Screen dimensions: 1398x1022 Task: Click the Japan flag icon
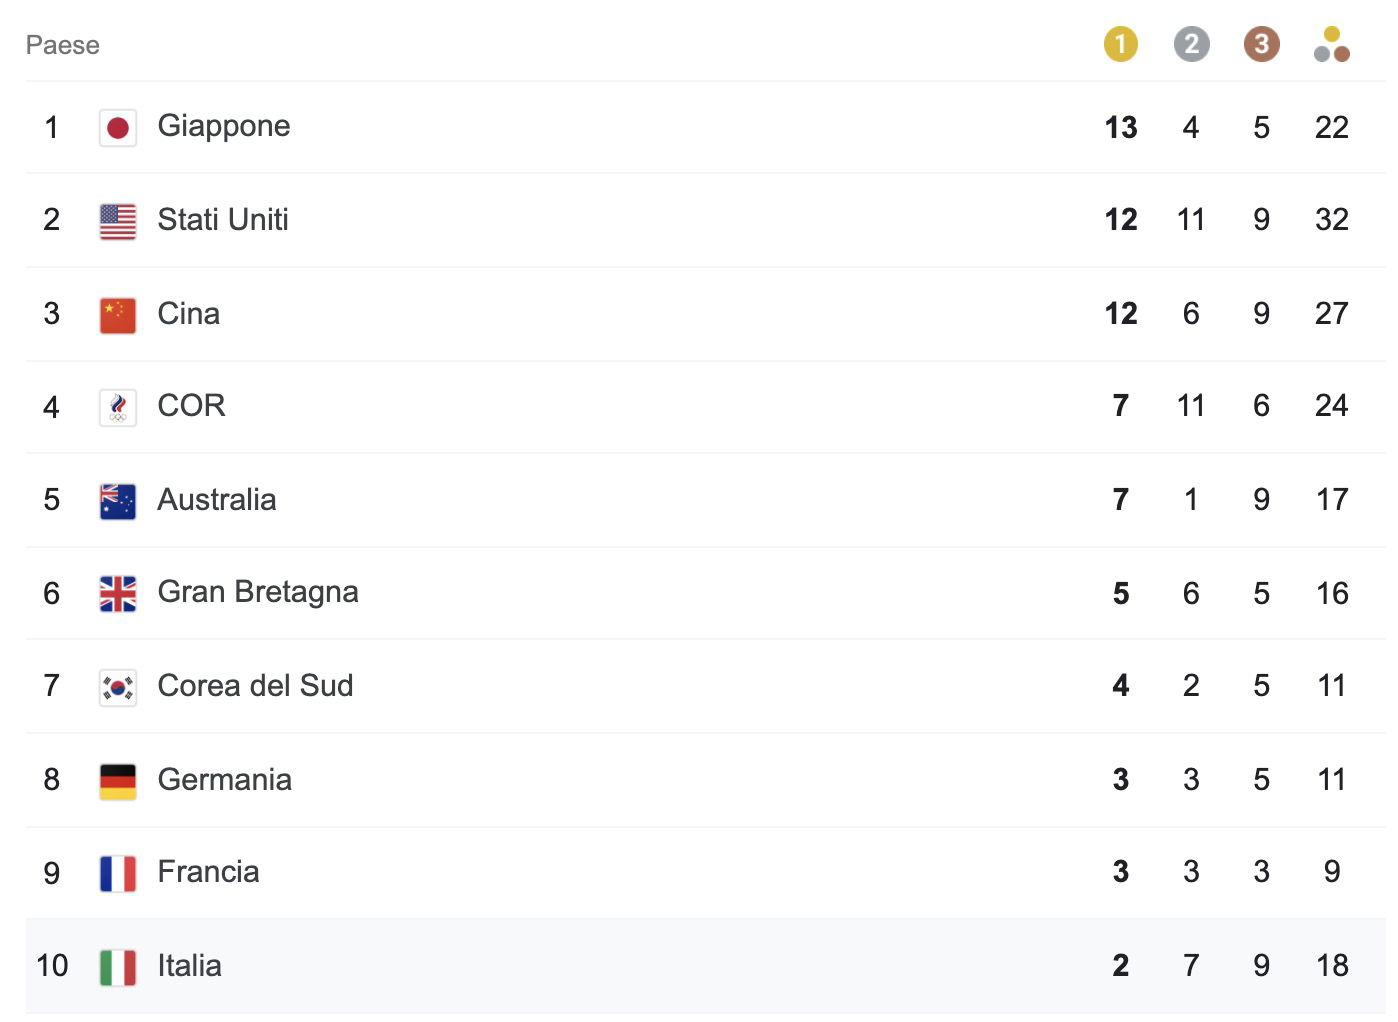point(118,128)
